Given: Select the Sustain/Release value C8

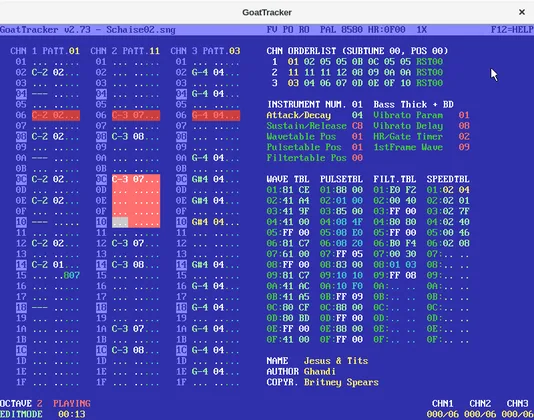Looking at the screenshot, I should tap(357, 126).
